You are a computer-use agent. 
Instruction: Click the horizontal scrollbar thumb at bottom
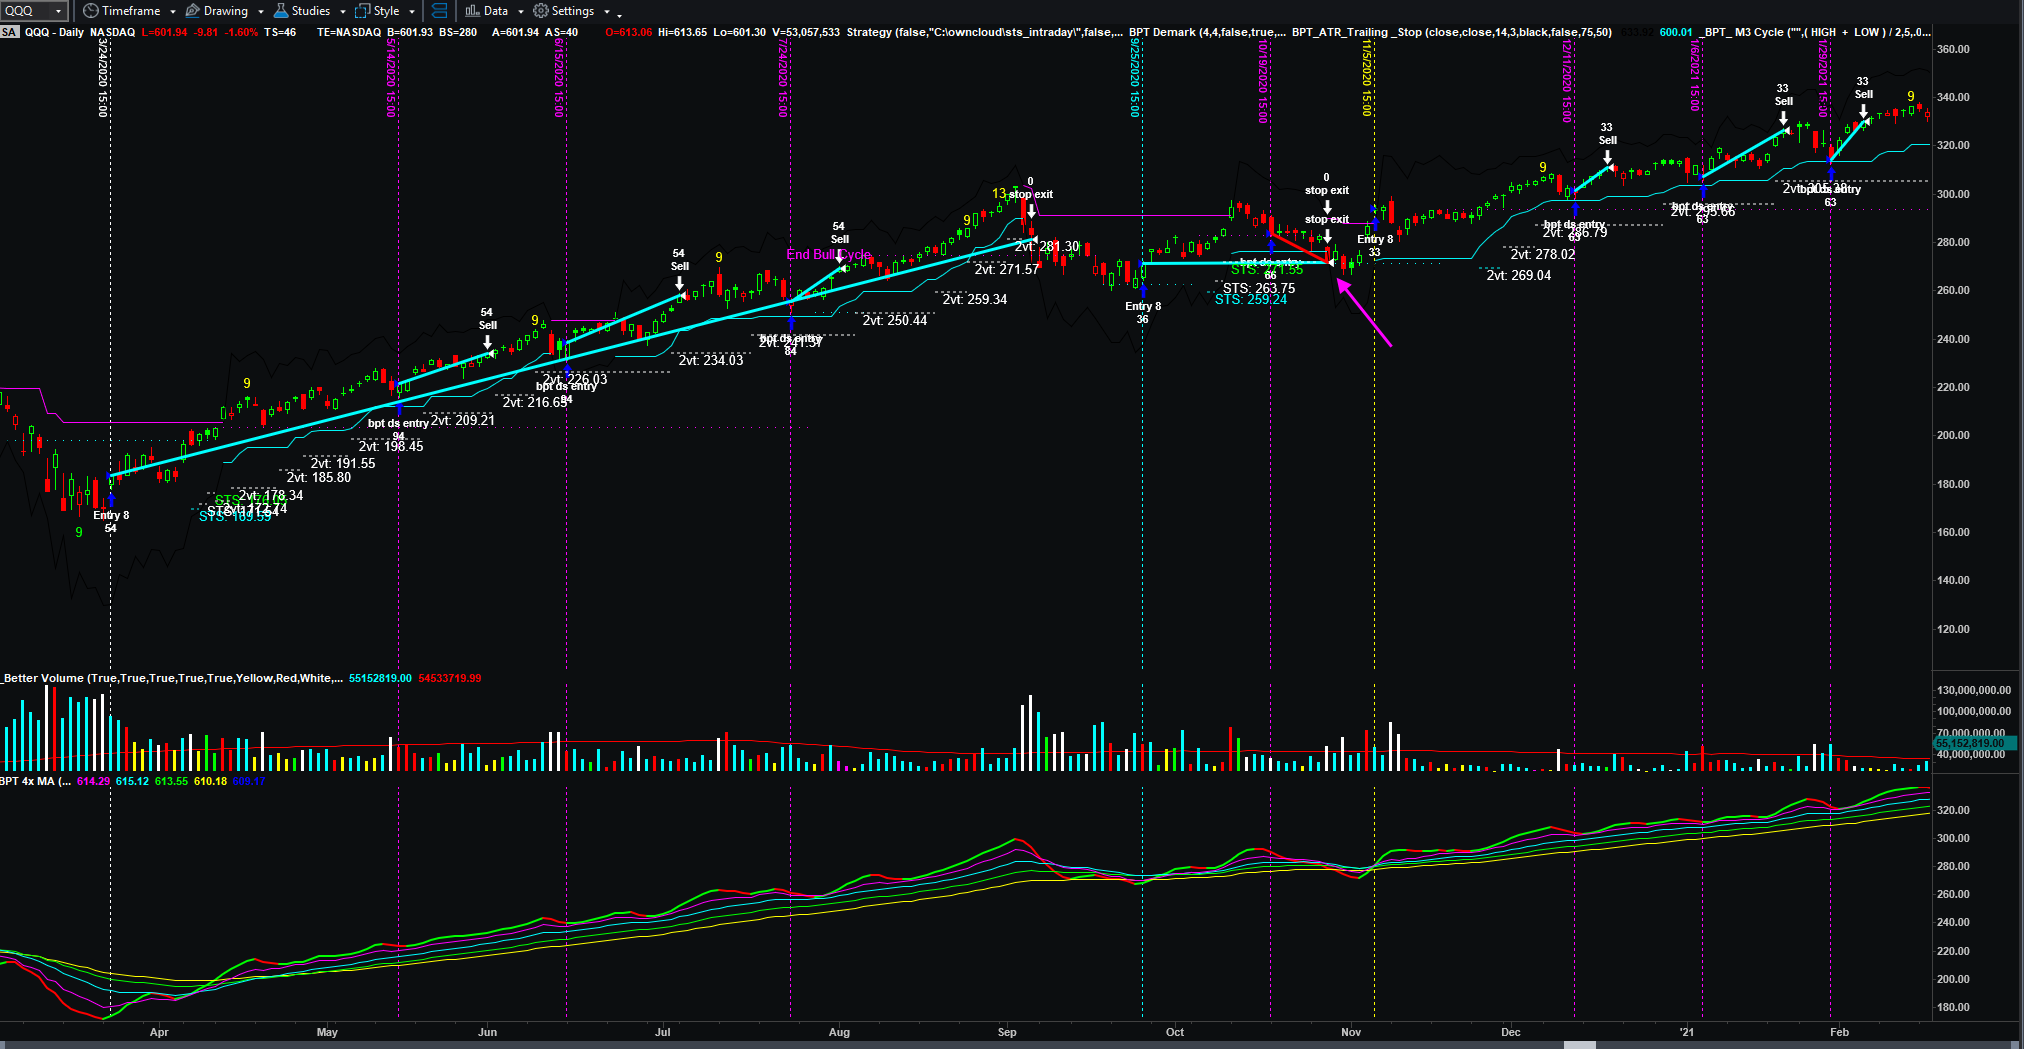point(1580,1045)
